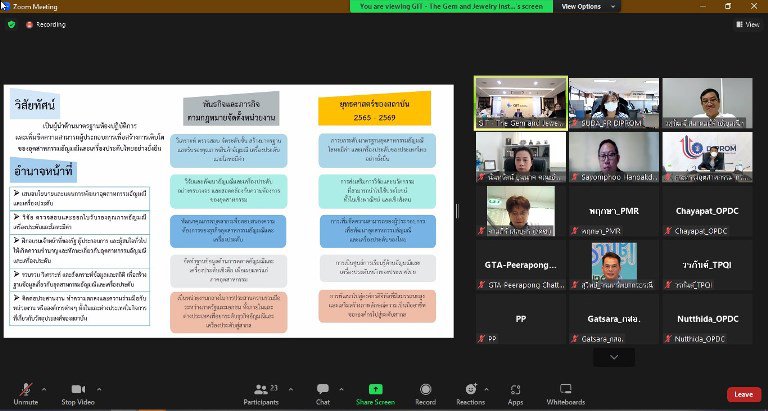The width and height of the screenshot is (768, 411).
Task: Select the DIPROM logo video tile
Action: tap(707, 157)
